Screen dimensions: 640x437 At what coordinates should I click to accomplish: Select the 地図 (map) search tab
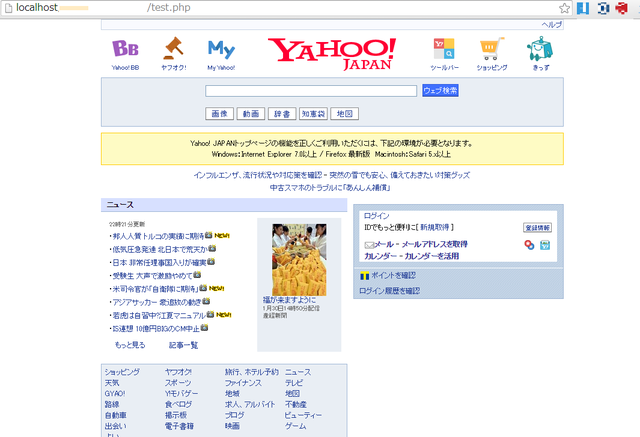(x=344, y=114)
